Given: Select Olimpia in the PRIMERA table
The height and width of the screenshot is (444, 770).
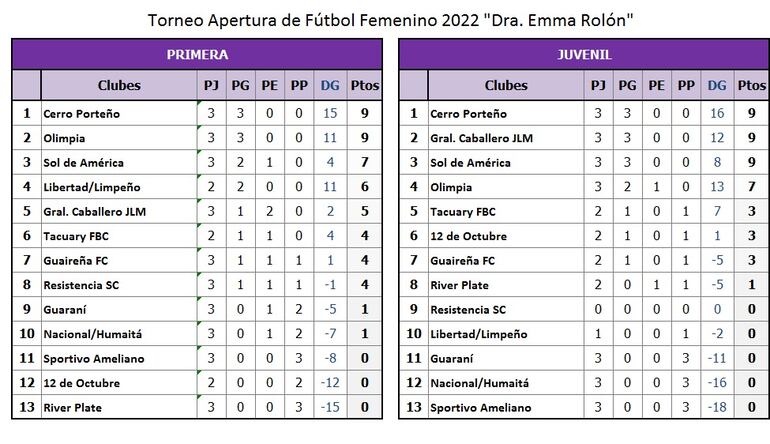Looking at the screenshot, I should point(64,138).
